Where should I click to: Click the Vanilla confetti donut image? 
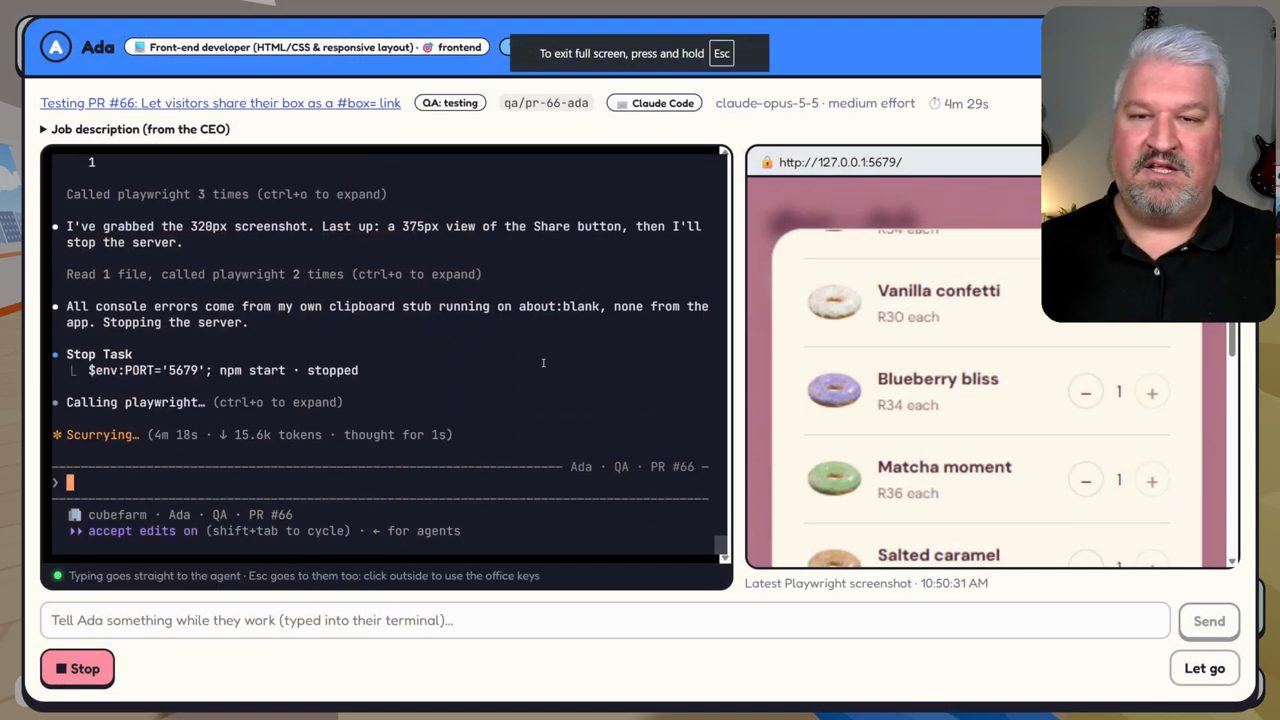834,302
